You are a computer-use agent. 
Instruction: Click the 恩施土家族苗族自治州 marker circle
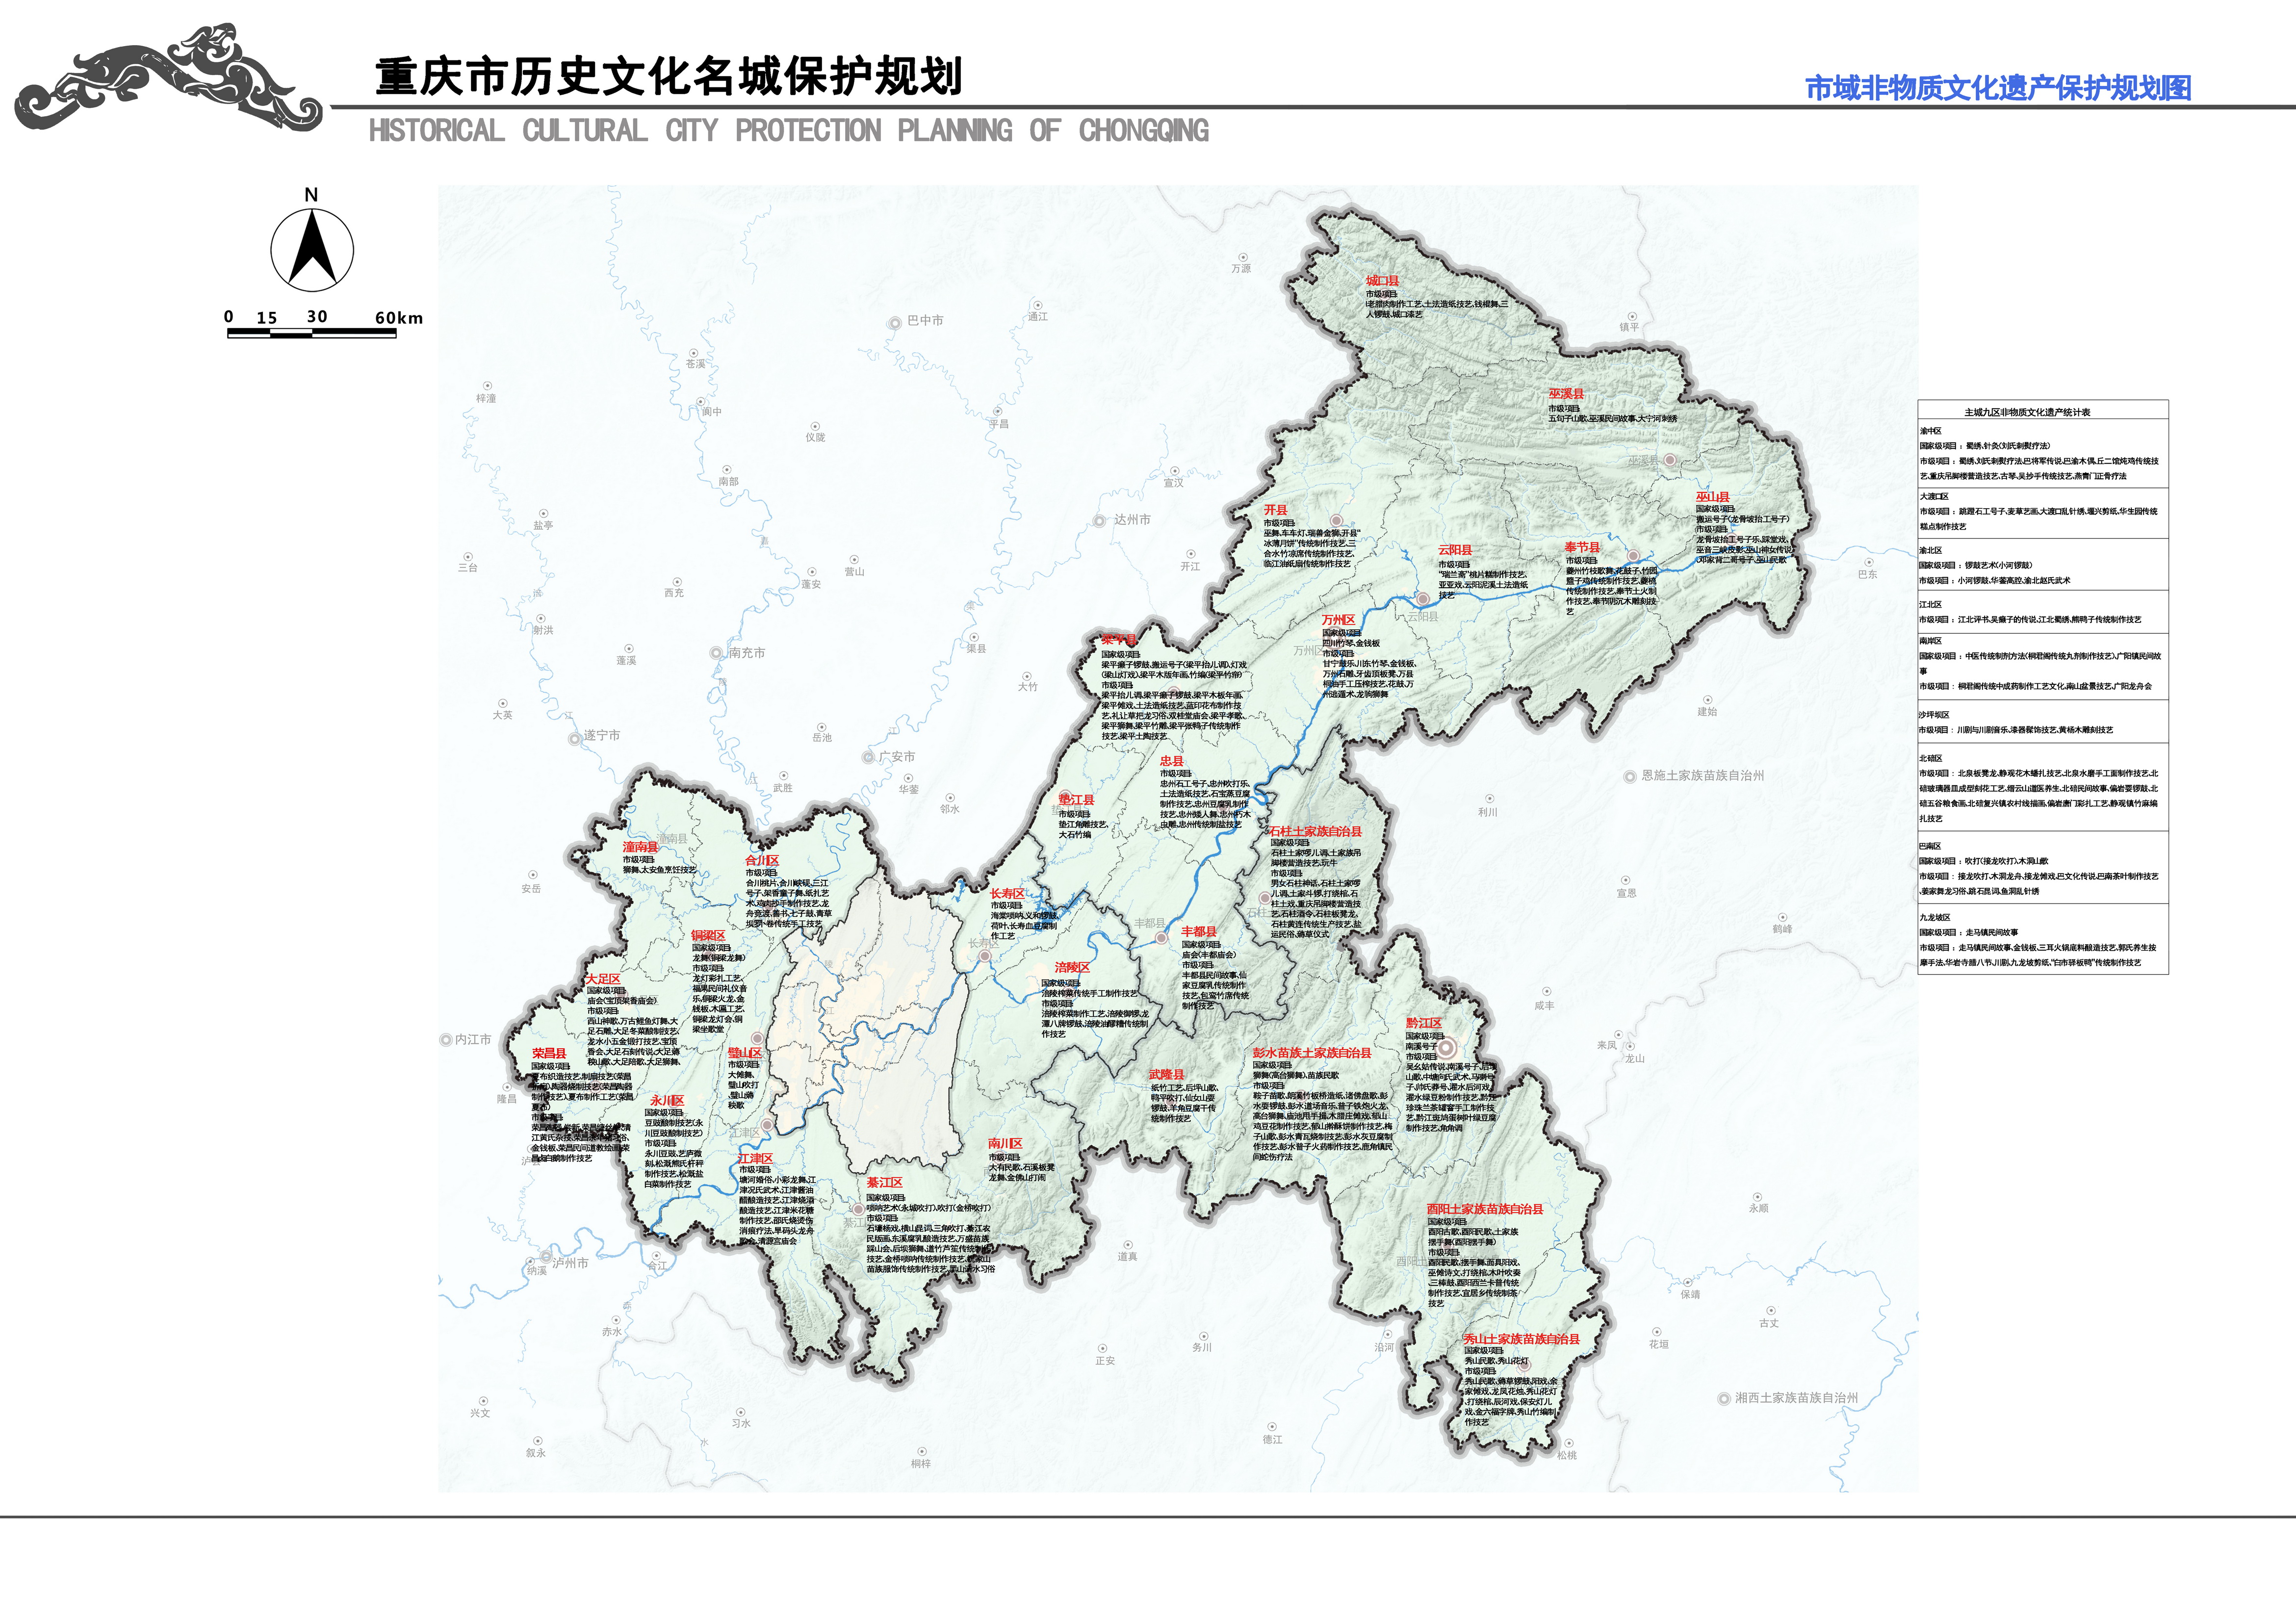1630,776
